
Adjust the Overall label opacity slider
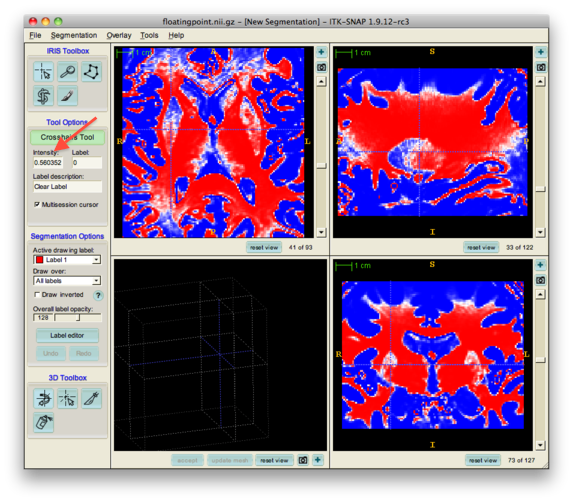[x=78, y=317]
